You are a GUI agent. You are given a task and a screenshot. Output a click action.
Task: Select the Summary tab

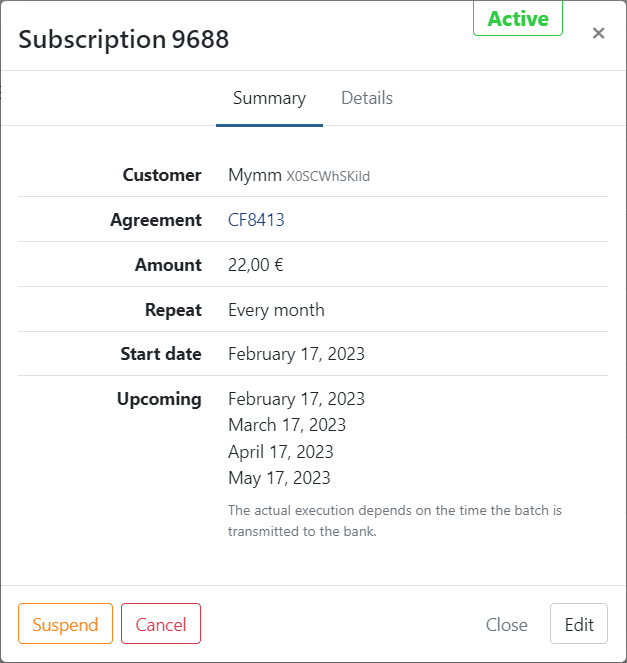(269, 98)
